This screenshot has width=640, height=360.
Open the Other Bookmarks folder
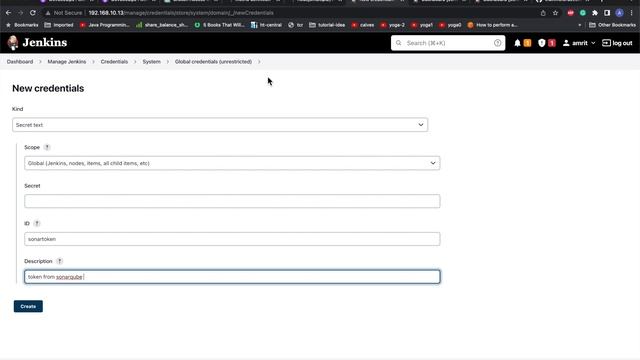click(x=612, y=25)
